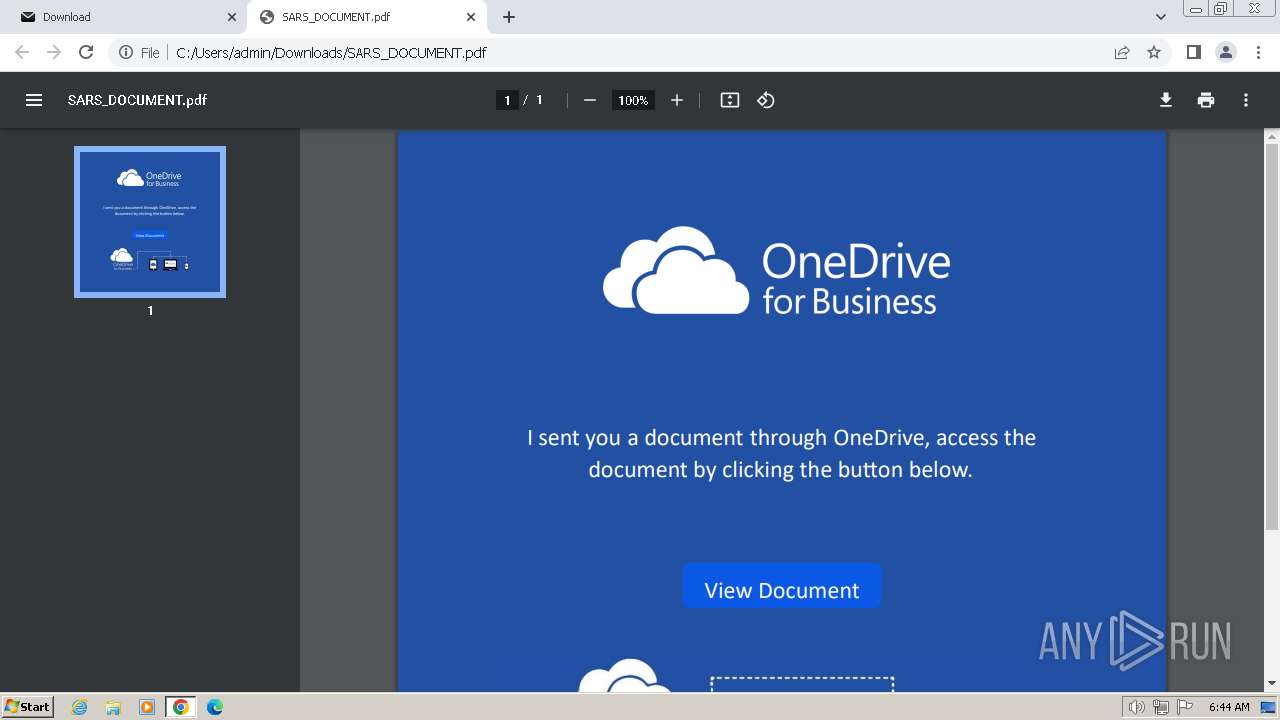The width and height of the screenshot is (1280, 720).
Task: Select the SARS_DOCUMENT.pdf tab
Action: coord(365,17)
